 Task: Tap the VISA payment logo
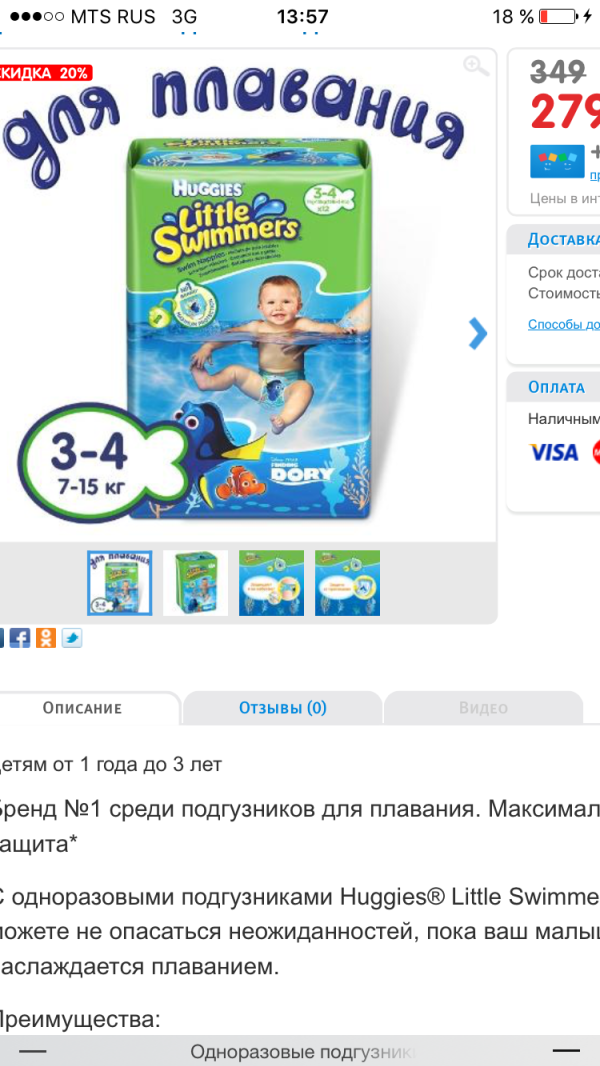554,452
